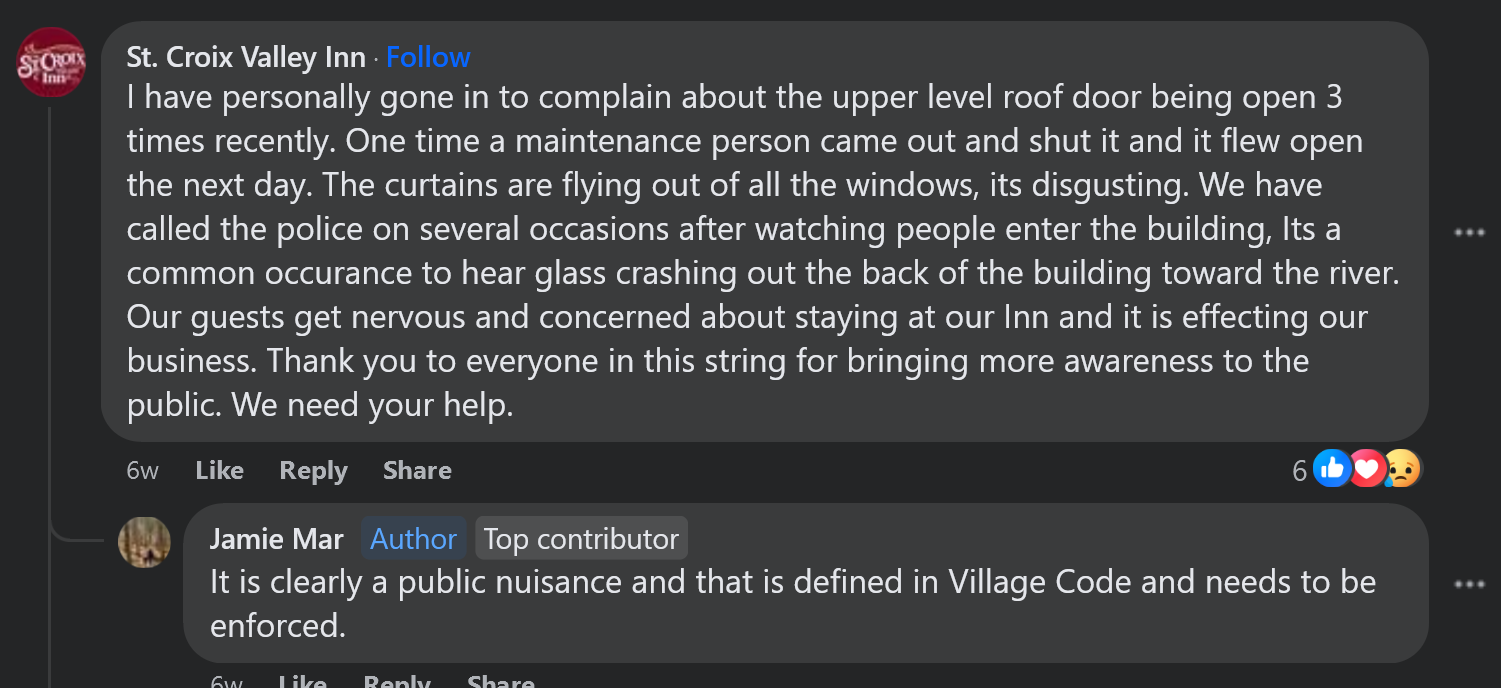The height and width of the screenshot is (688, 1501).
Task: Reply to the St. Croix Valley Inn comment
Action: pyautogui.click(x=313, y=470)
